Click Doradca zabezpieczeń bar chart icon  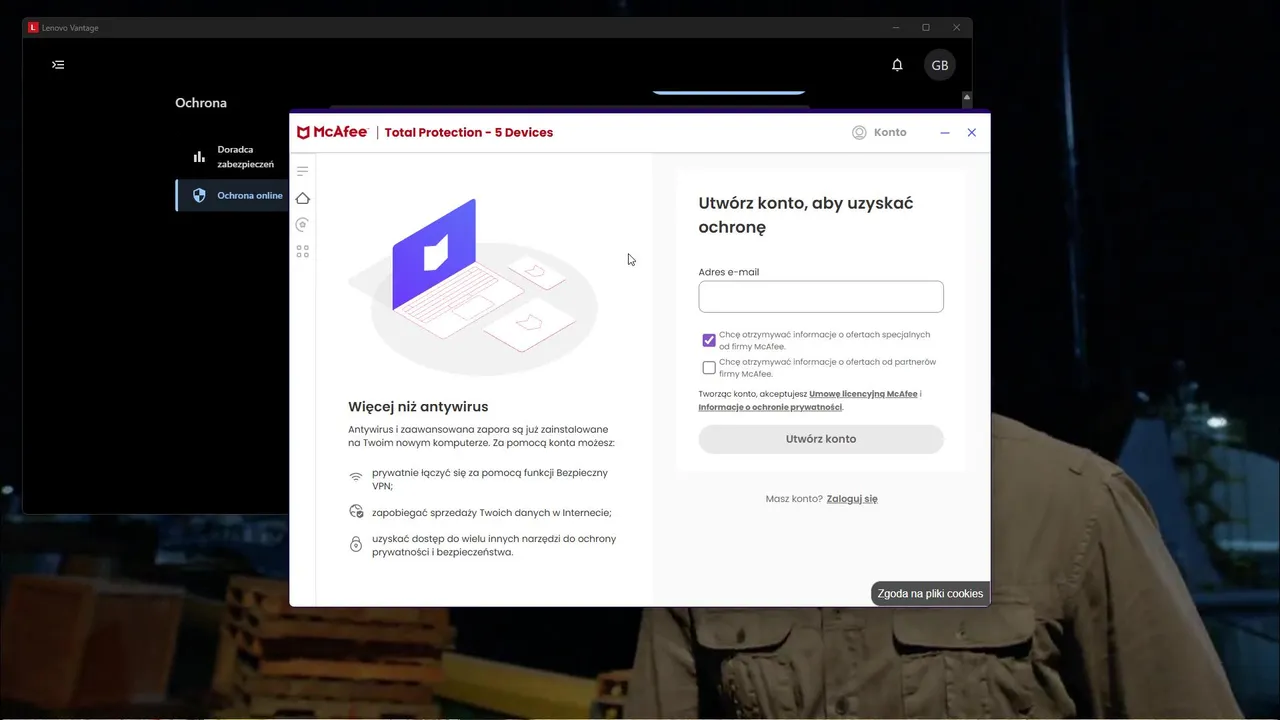[x=199, y=157]
